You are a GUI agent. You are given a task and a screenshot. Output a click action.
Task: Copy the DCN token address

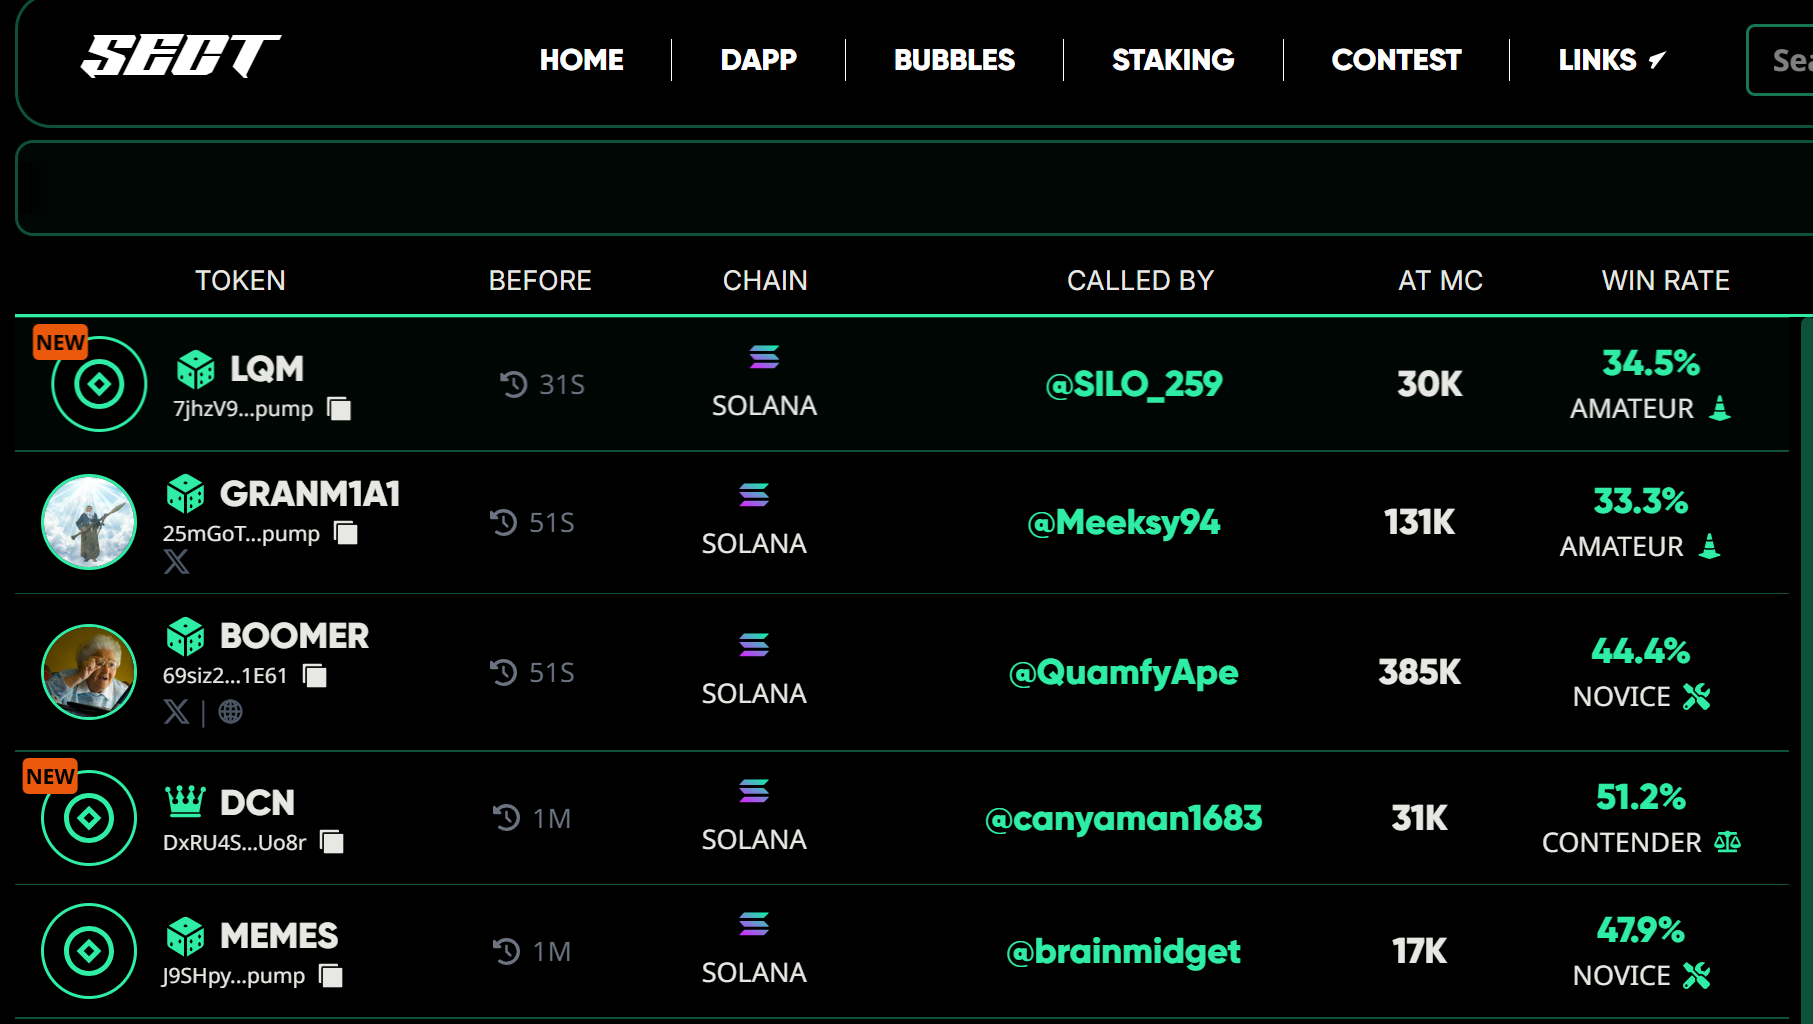point(331,842)
